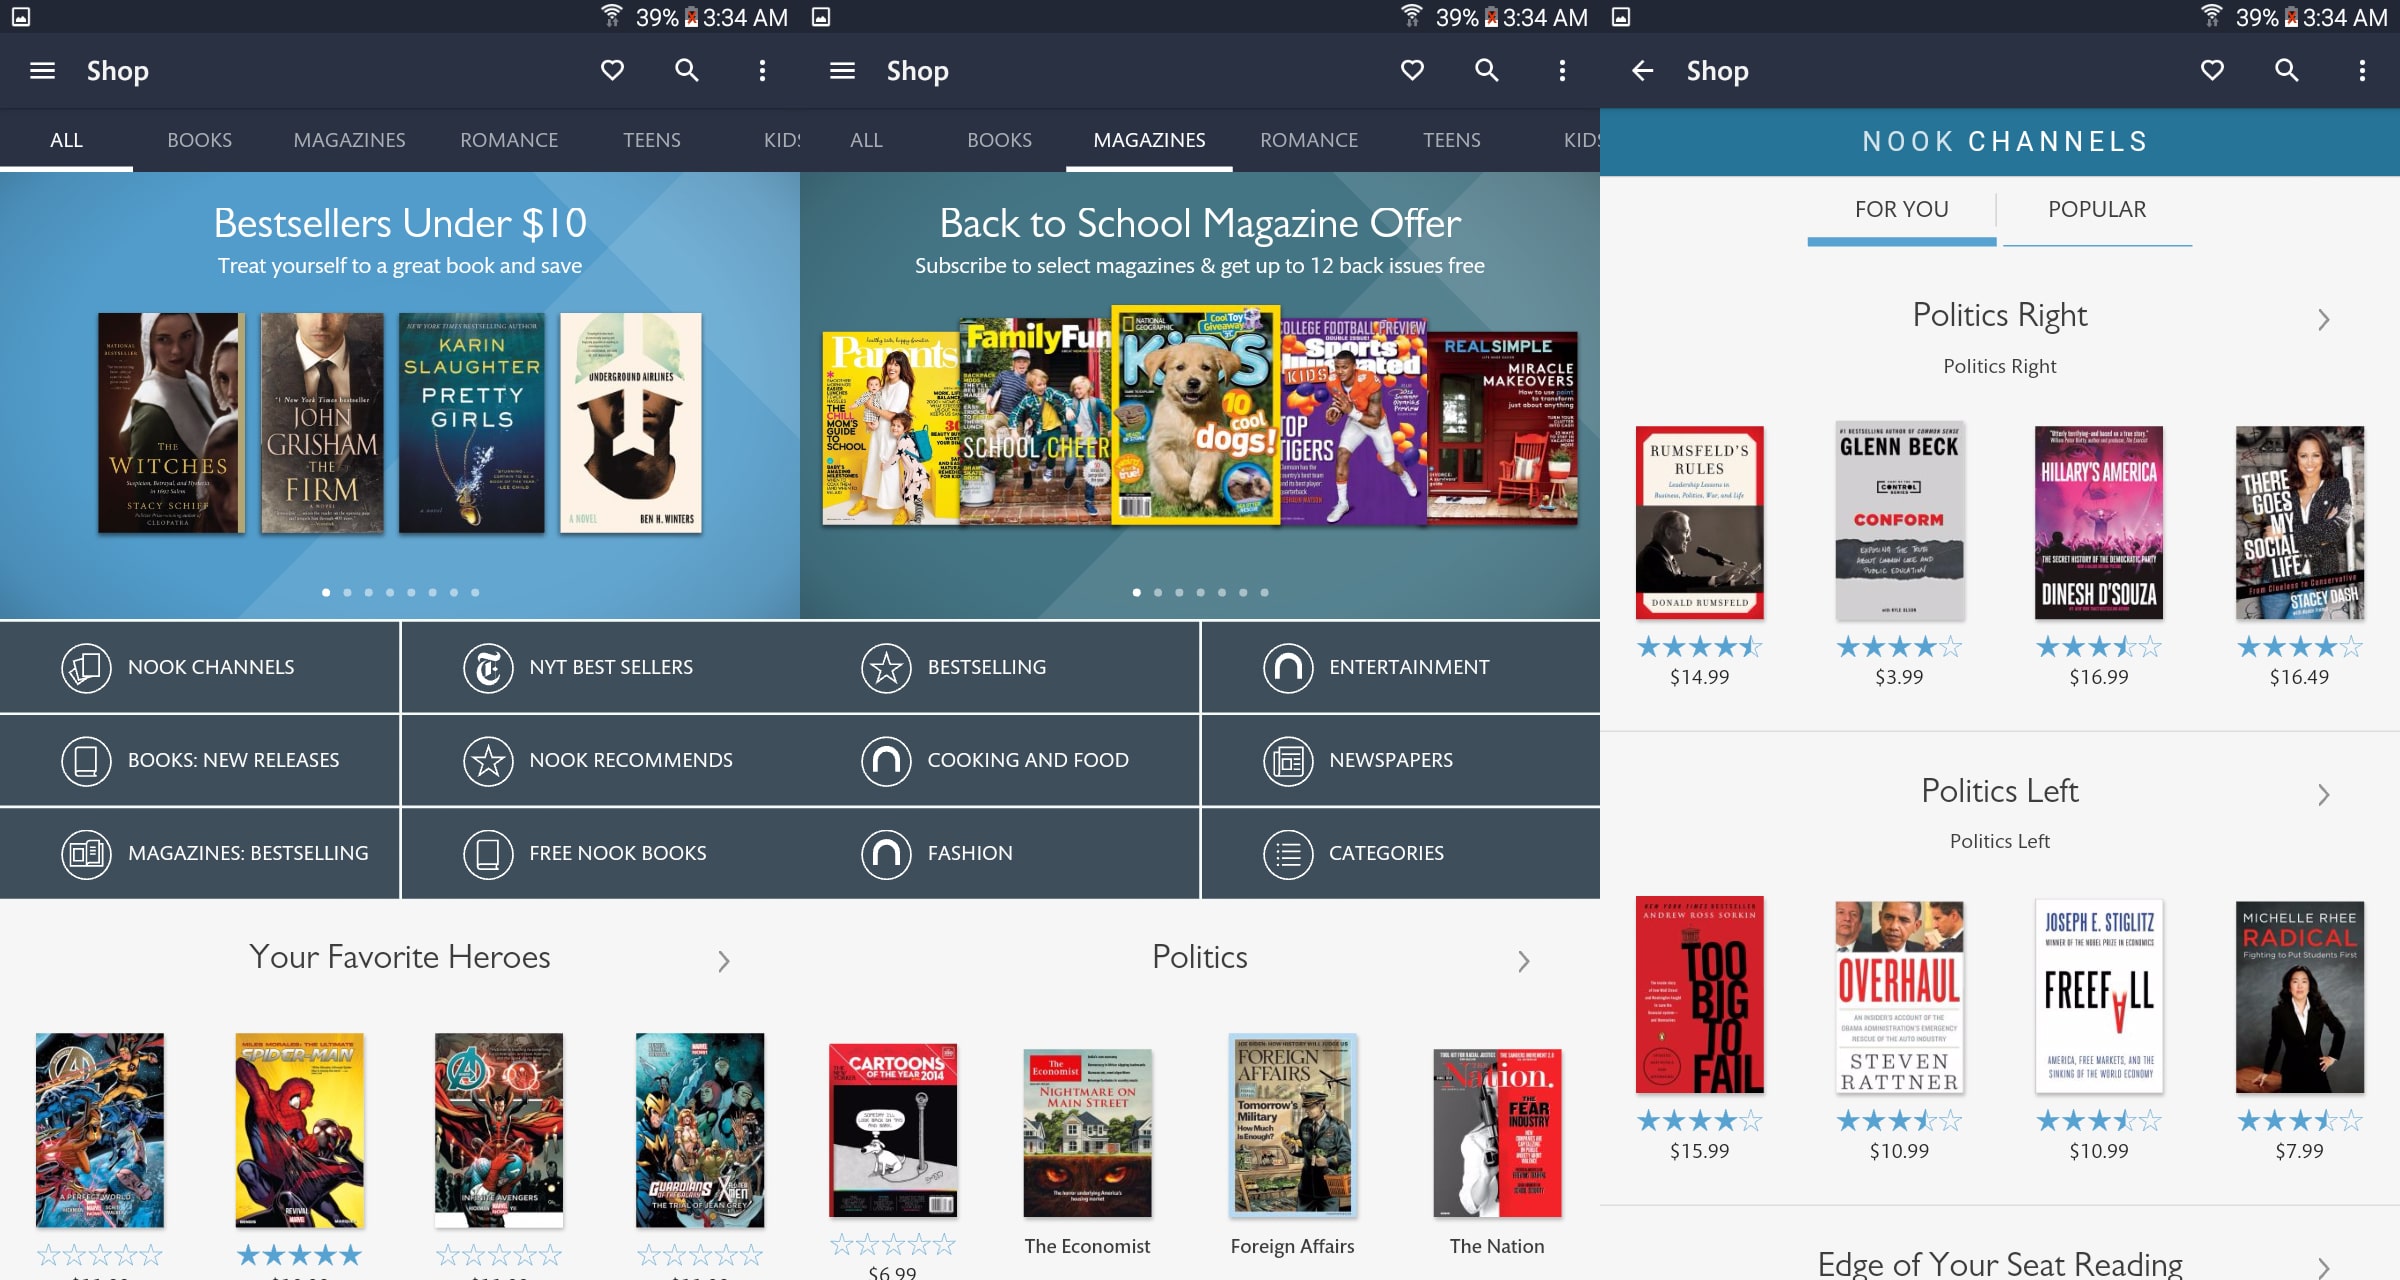2400x1280 pixels.
Task: Open John Grisham The Firm cover
Action: pos(322,422)
